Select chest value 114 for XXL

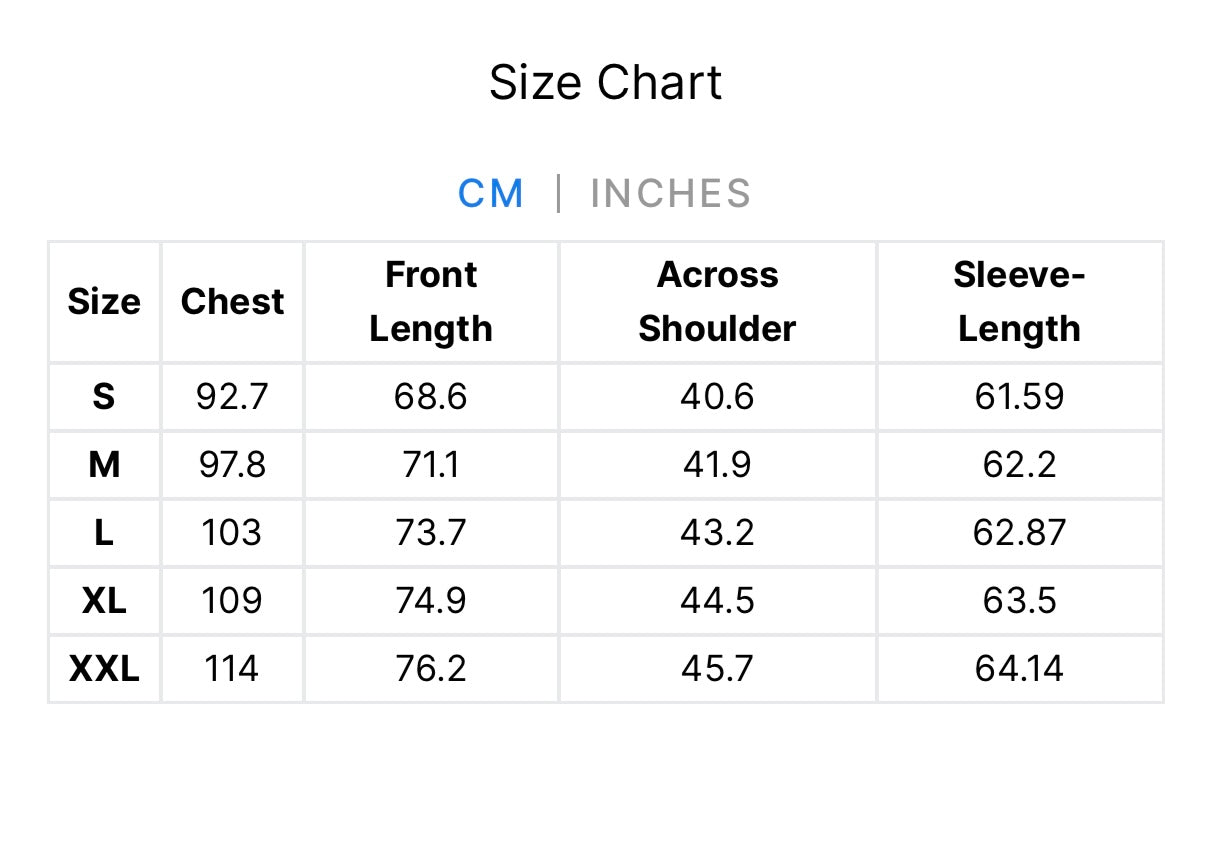point(232,669)
